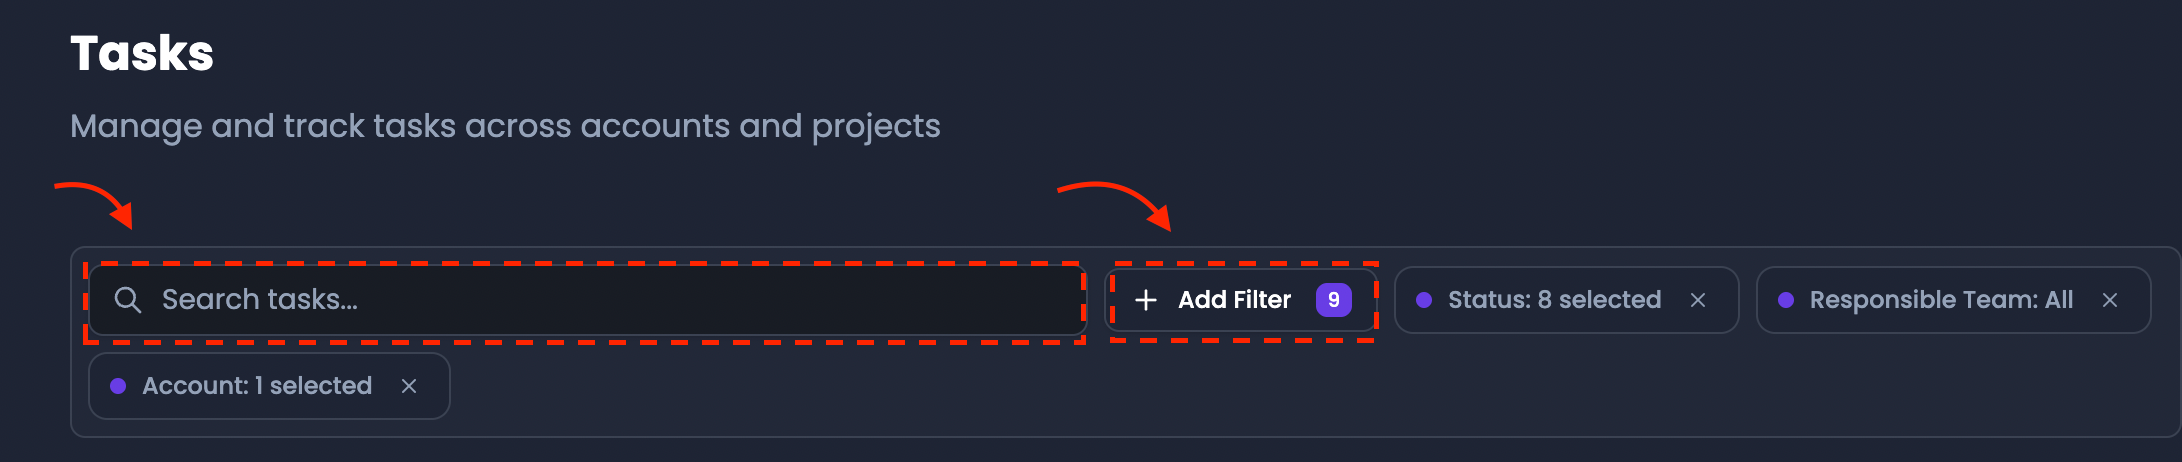This screenshot has width=2182, height=462.
Task: Click the purple dot on Responsible Team chip
Action: click(1786, 300)
